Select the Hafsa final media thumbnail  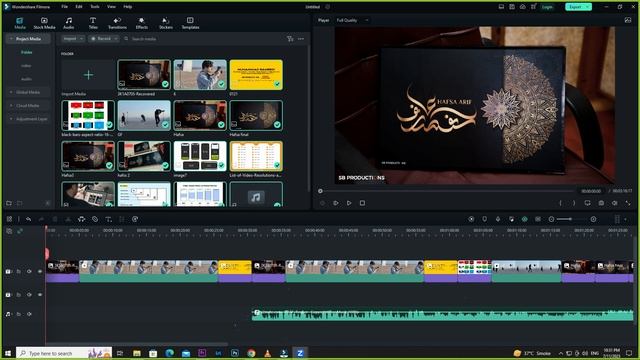(x=256, y=116)
